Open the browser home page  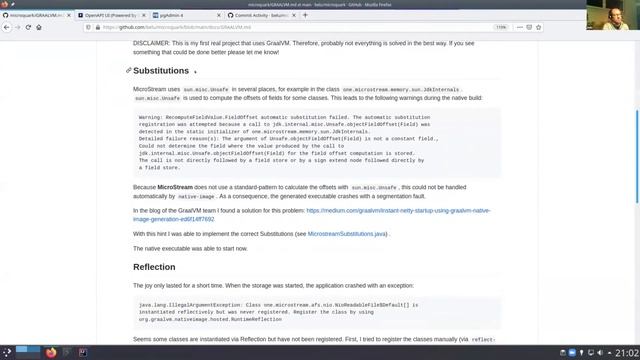(x=39, y=27)
